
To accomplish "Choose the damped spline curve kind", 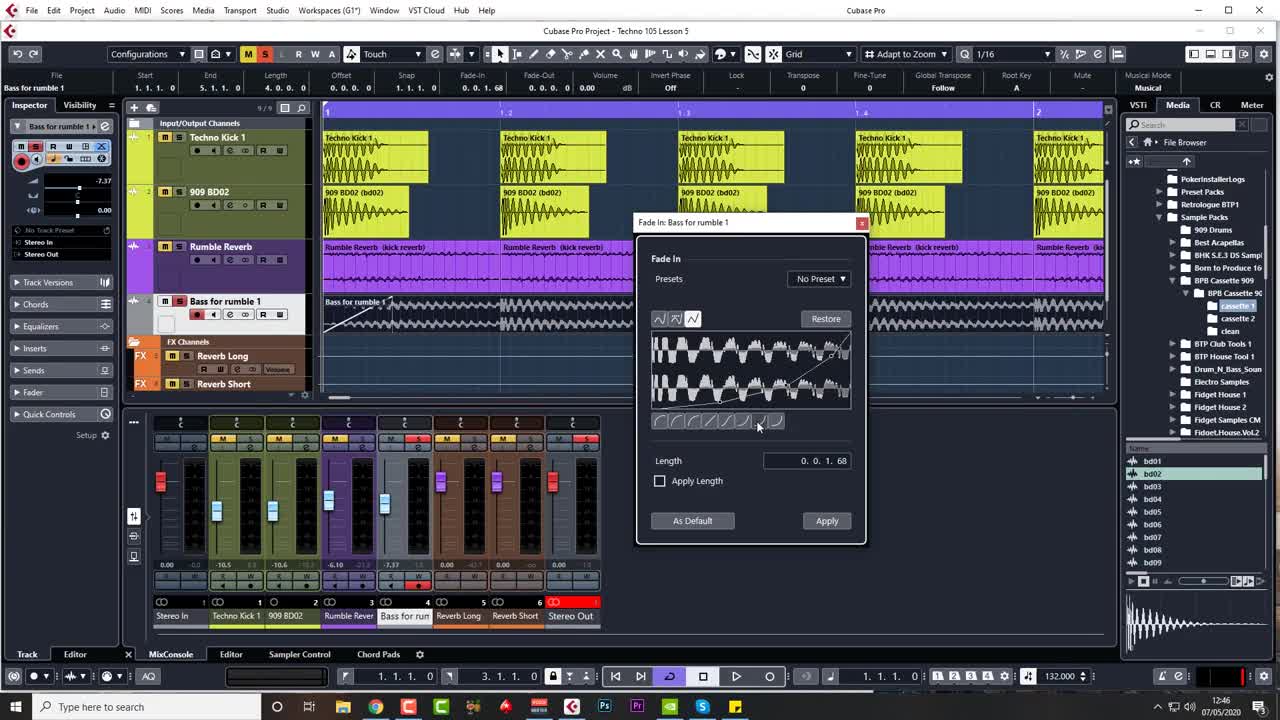I will click(676, 319).
